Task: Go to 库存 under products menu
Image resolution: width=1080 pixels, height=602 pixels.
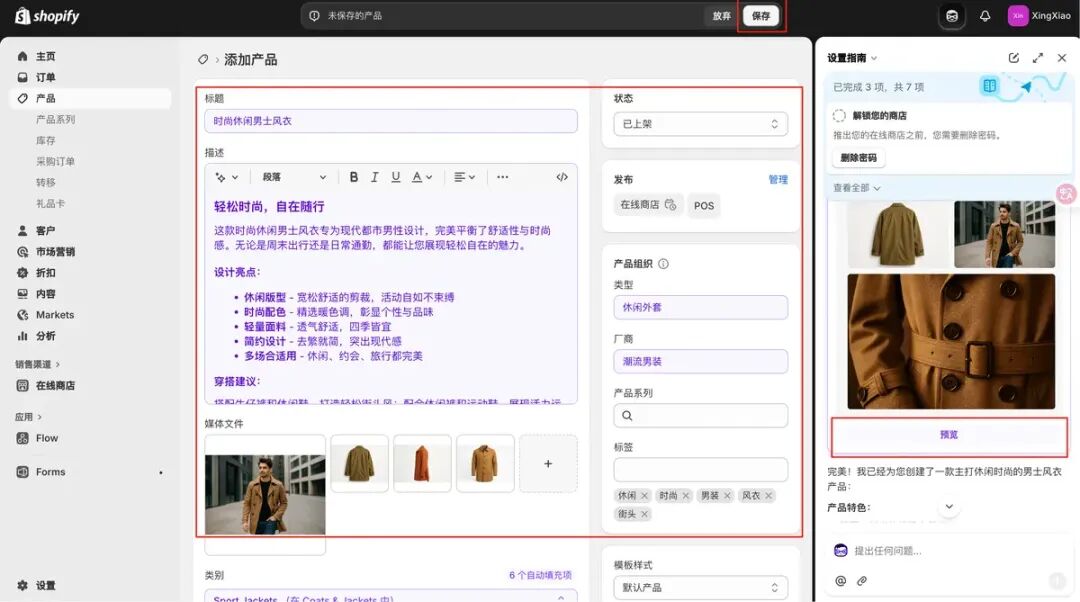Action: click(46, 140)
